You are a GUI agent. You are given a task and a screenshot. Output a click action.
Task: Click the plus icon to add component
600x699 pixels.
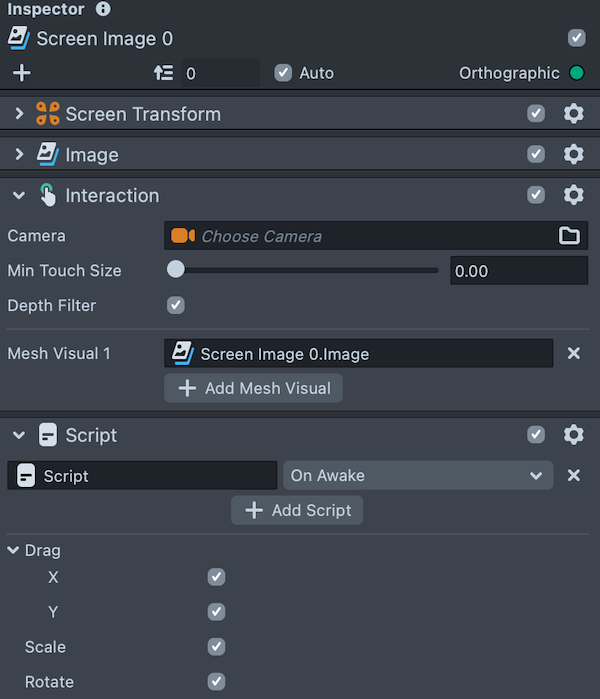coord(22,73)
